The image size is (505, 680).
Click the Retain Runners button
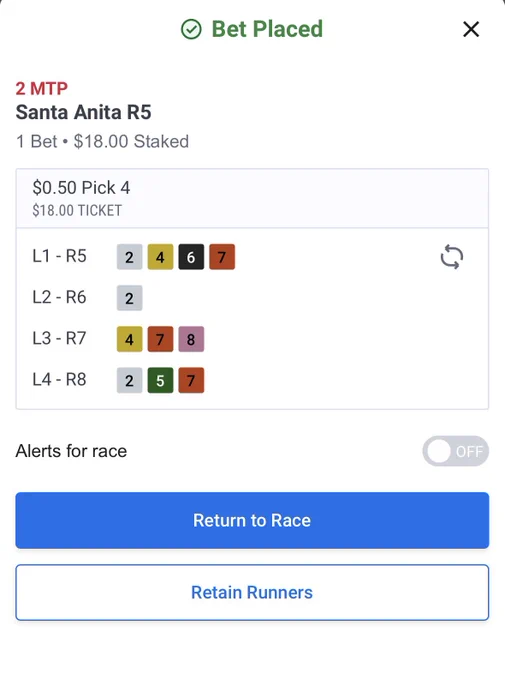point(252,592)
